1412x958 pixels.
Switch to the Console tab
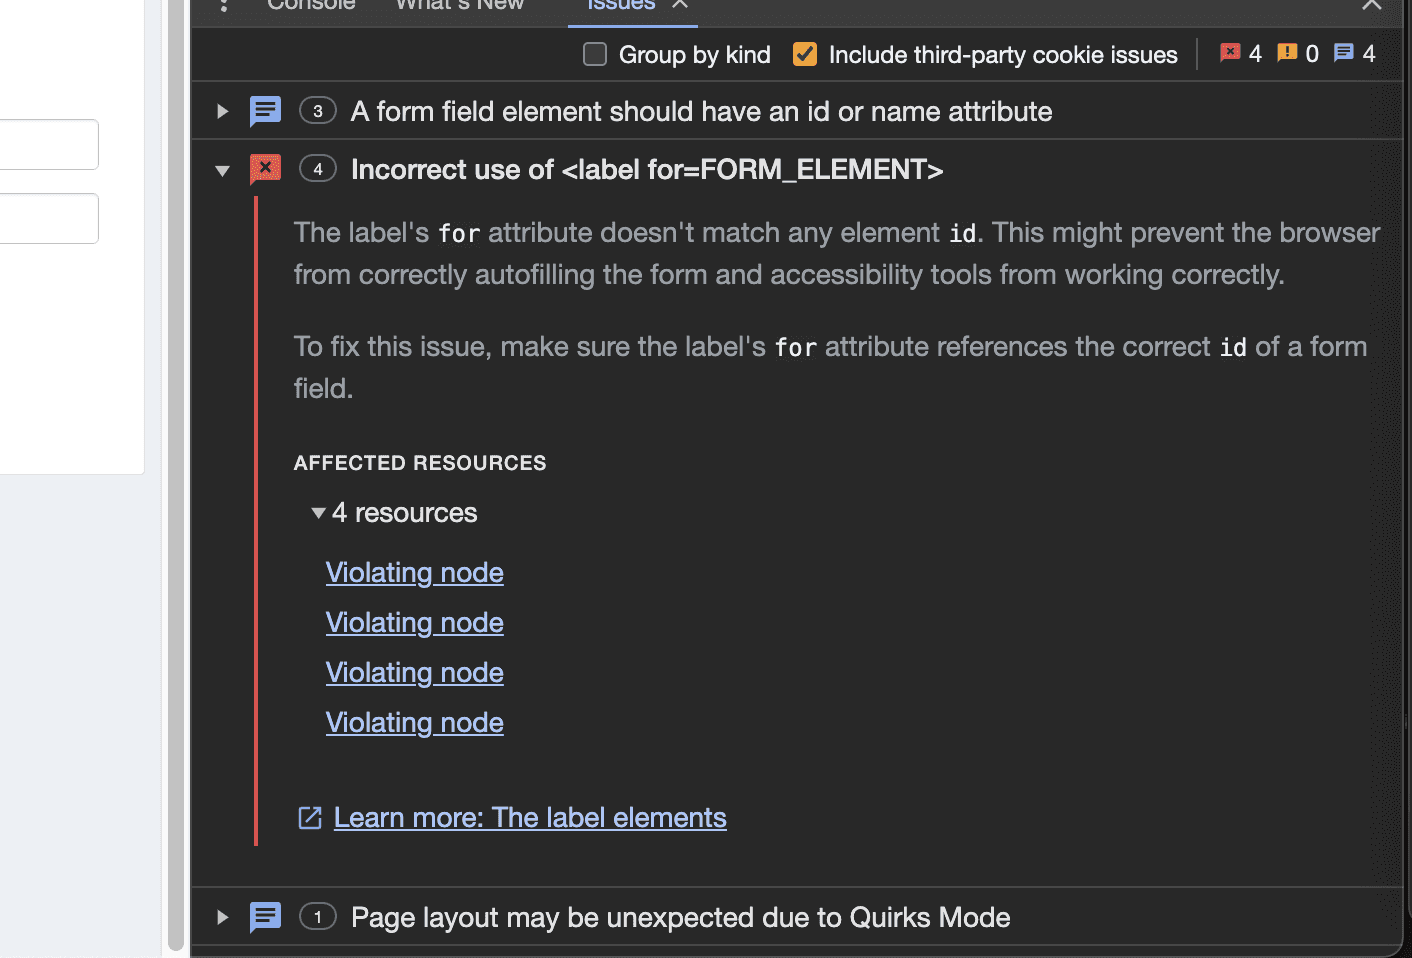(311, 5)
